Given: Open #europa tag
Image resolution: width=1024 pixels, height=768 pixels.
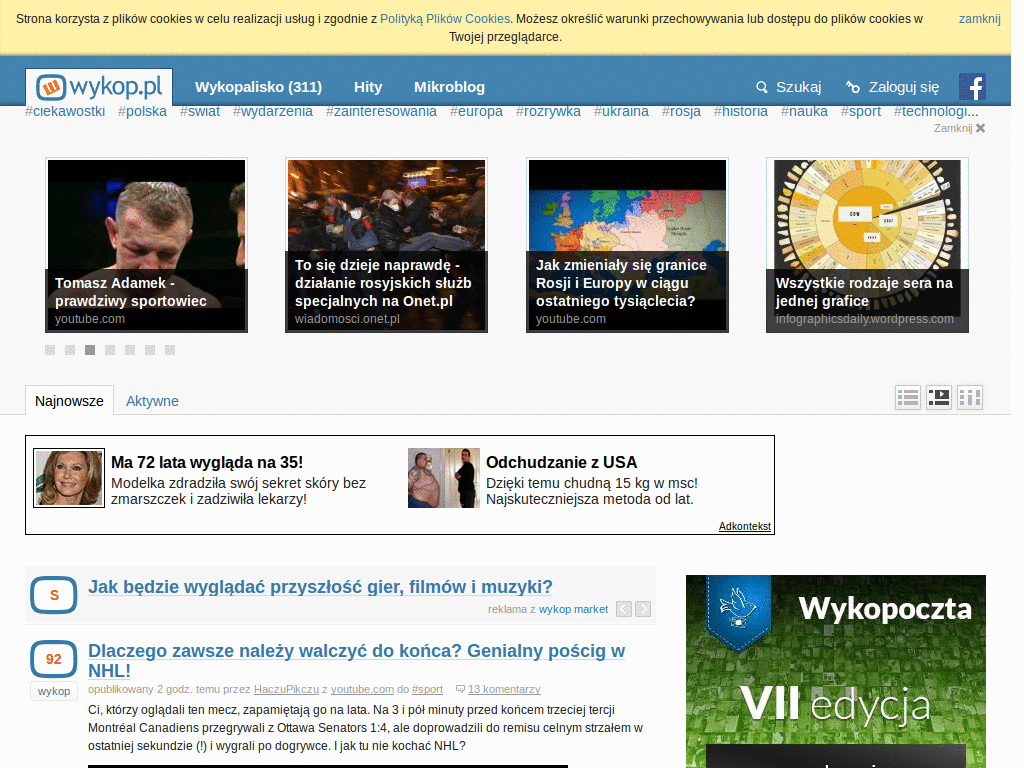Looking at the screenshot, I should coord(476,112).
